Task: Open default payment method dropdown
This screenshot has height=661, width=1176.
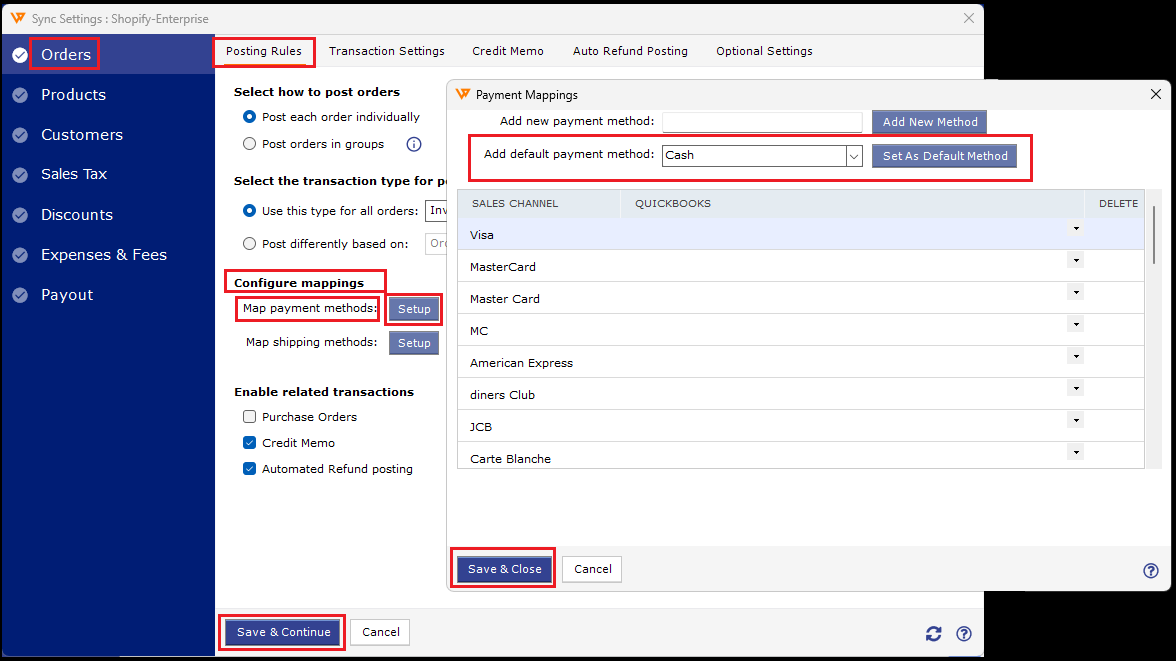Action: [x=854, y=156]
